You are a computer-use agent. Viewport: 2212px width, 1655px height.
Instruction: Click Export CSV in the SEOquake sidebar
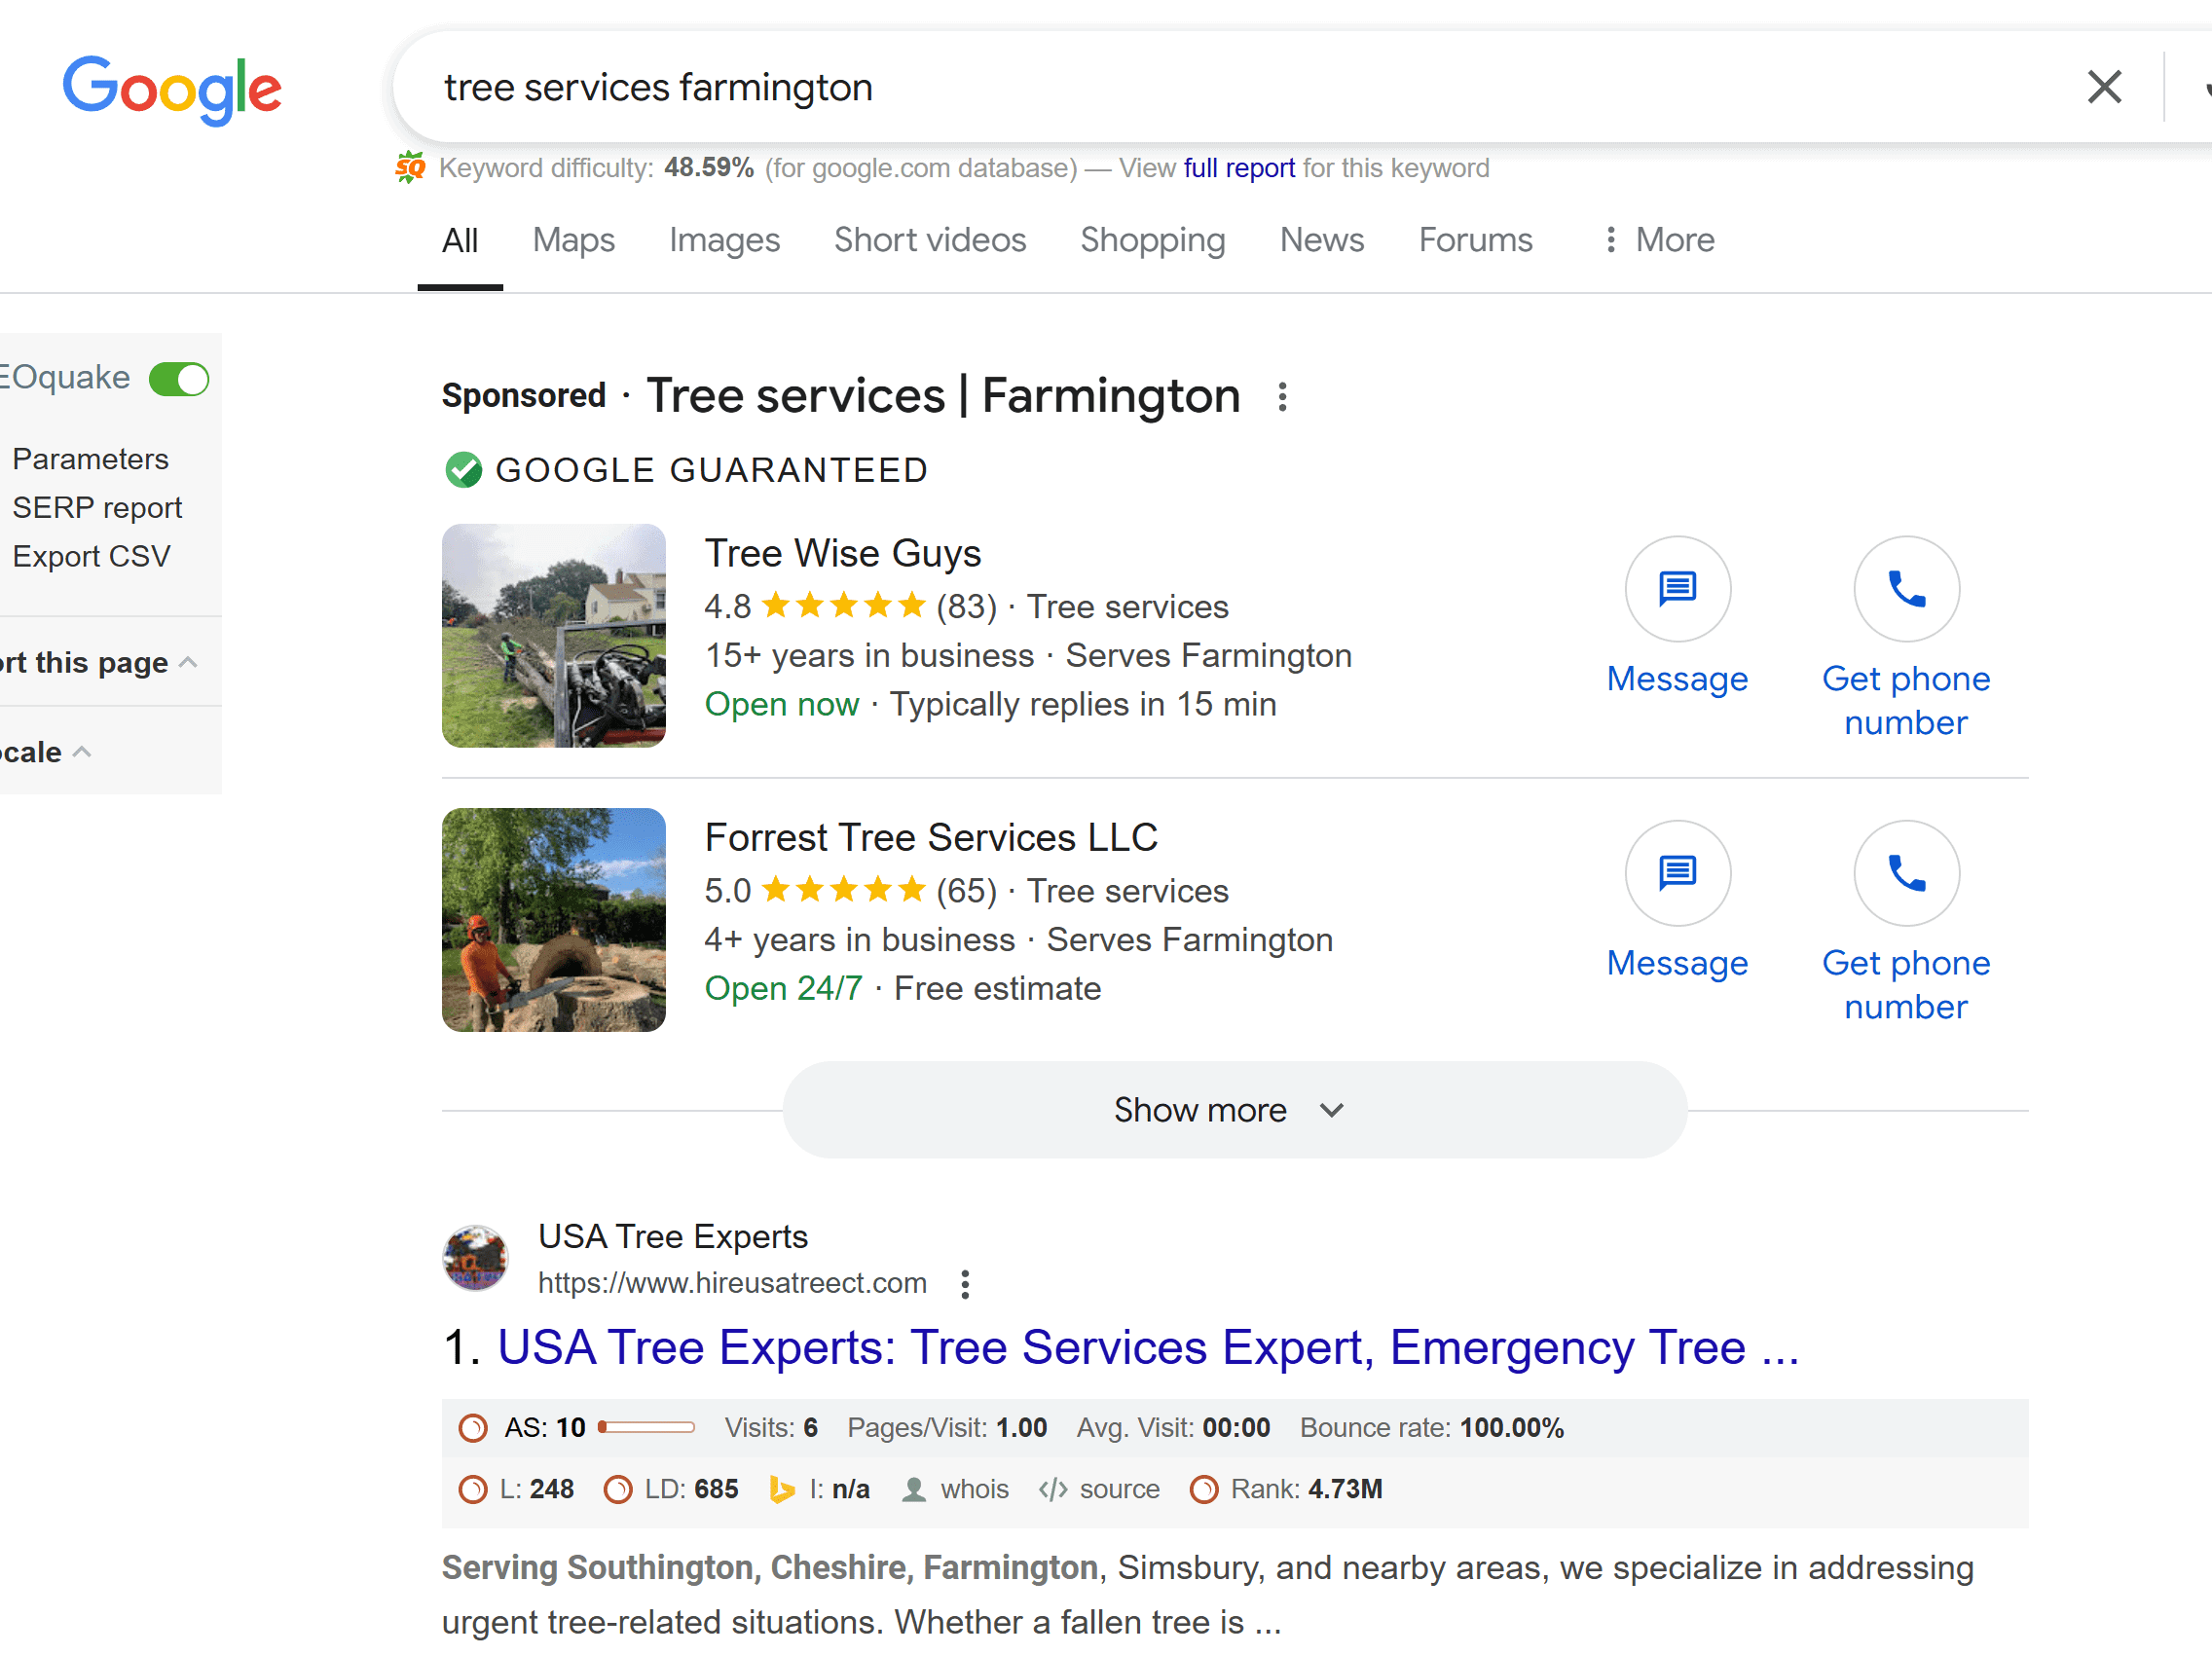[91, 556]
